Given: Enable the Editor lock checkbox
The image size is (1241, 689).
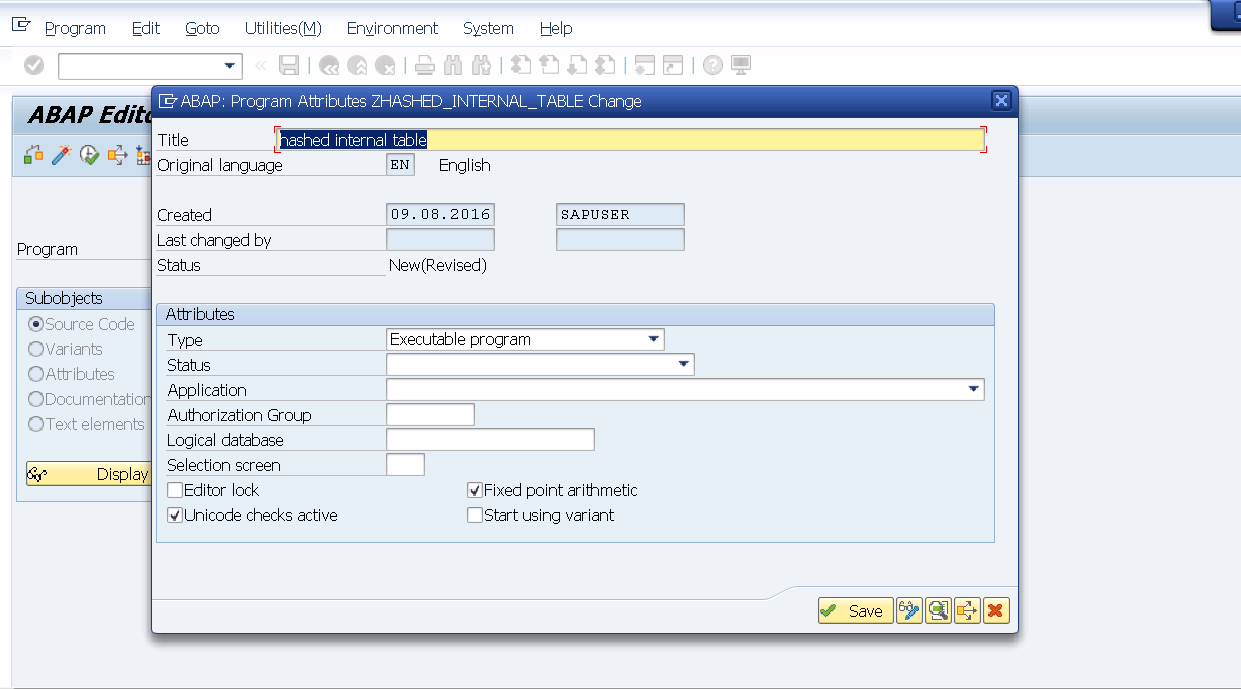Looking at the screenshot, I should (x=175, y=490).
